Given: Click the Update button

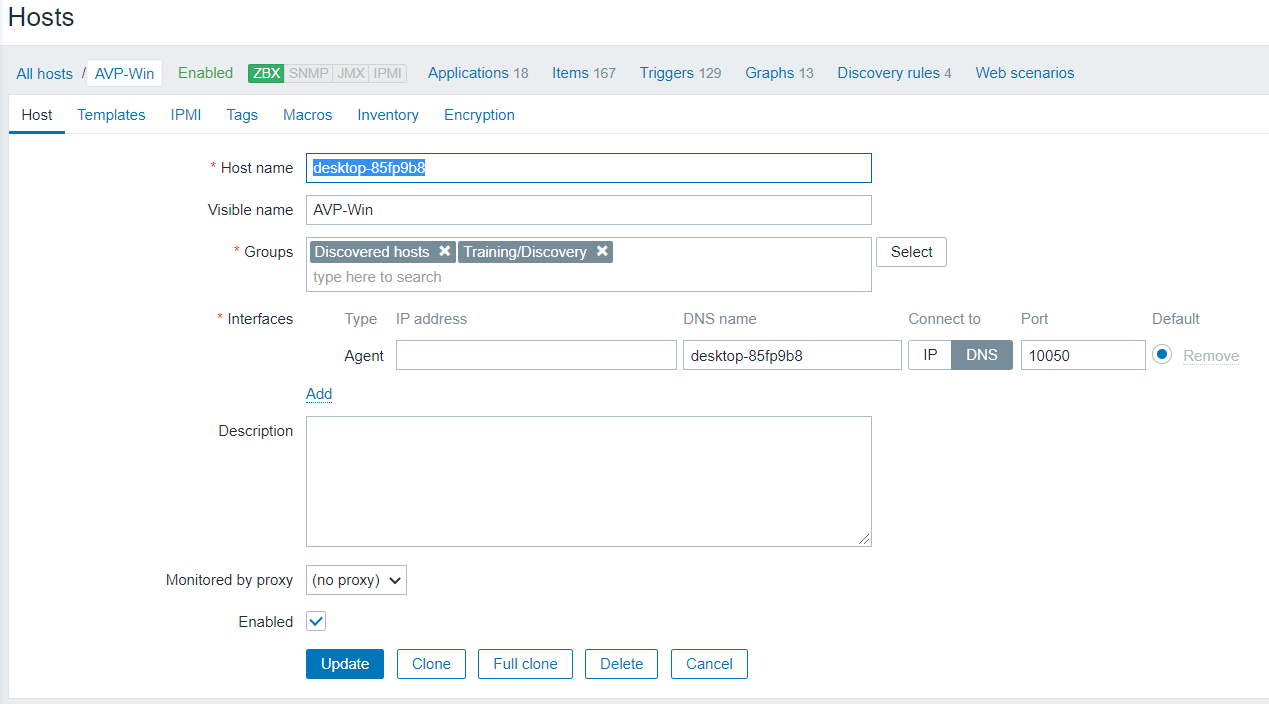Looking at the screenshot, I should [x=345, y=664].
